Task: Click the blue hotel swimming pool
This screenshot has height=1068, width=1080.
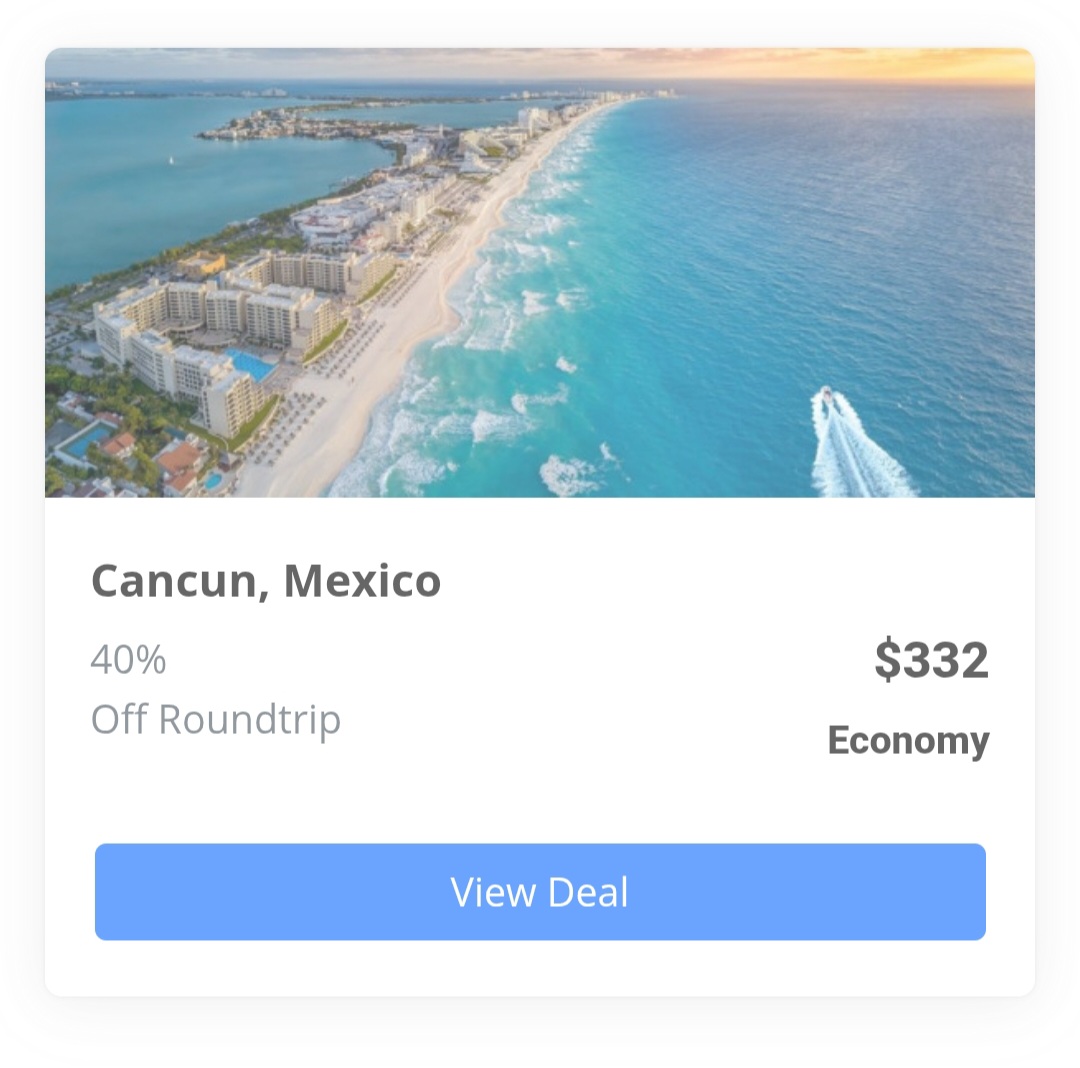Action: [251, 364]
